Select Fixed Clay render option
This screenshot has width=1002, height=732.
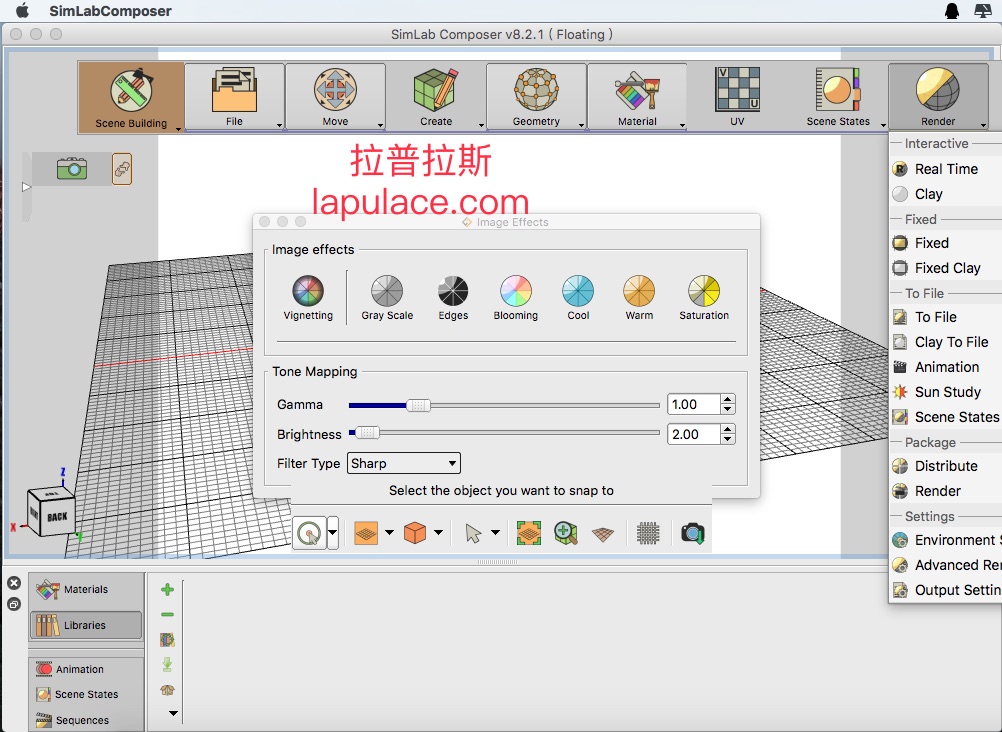point(946,268)
